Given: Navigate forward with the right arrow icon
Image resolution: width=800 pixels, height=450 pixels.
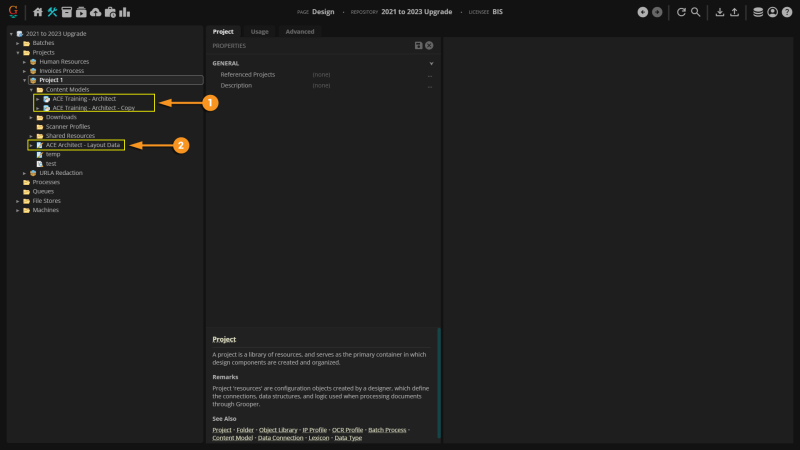Looking at the screenshot, I should [657, 12].
